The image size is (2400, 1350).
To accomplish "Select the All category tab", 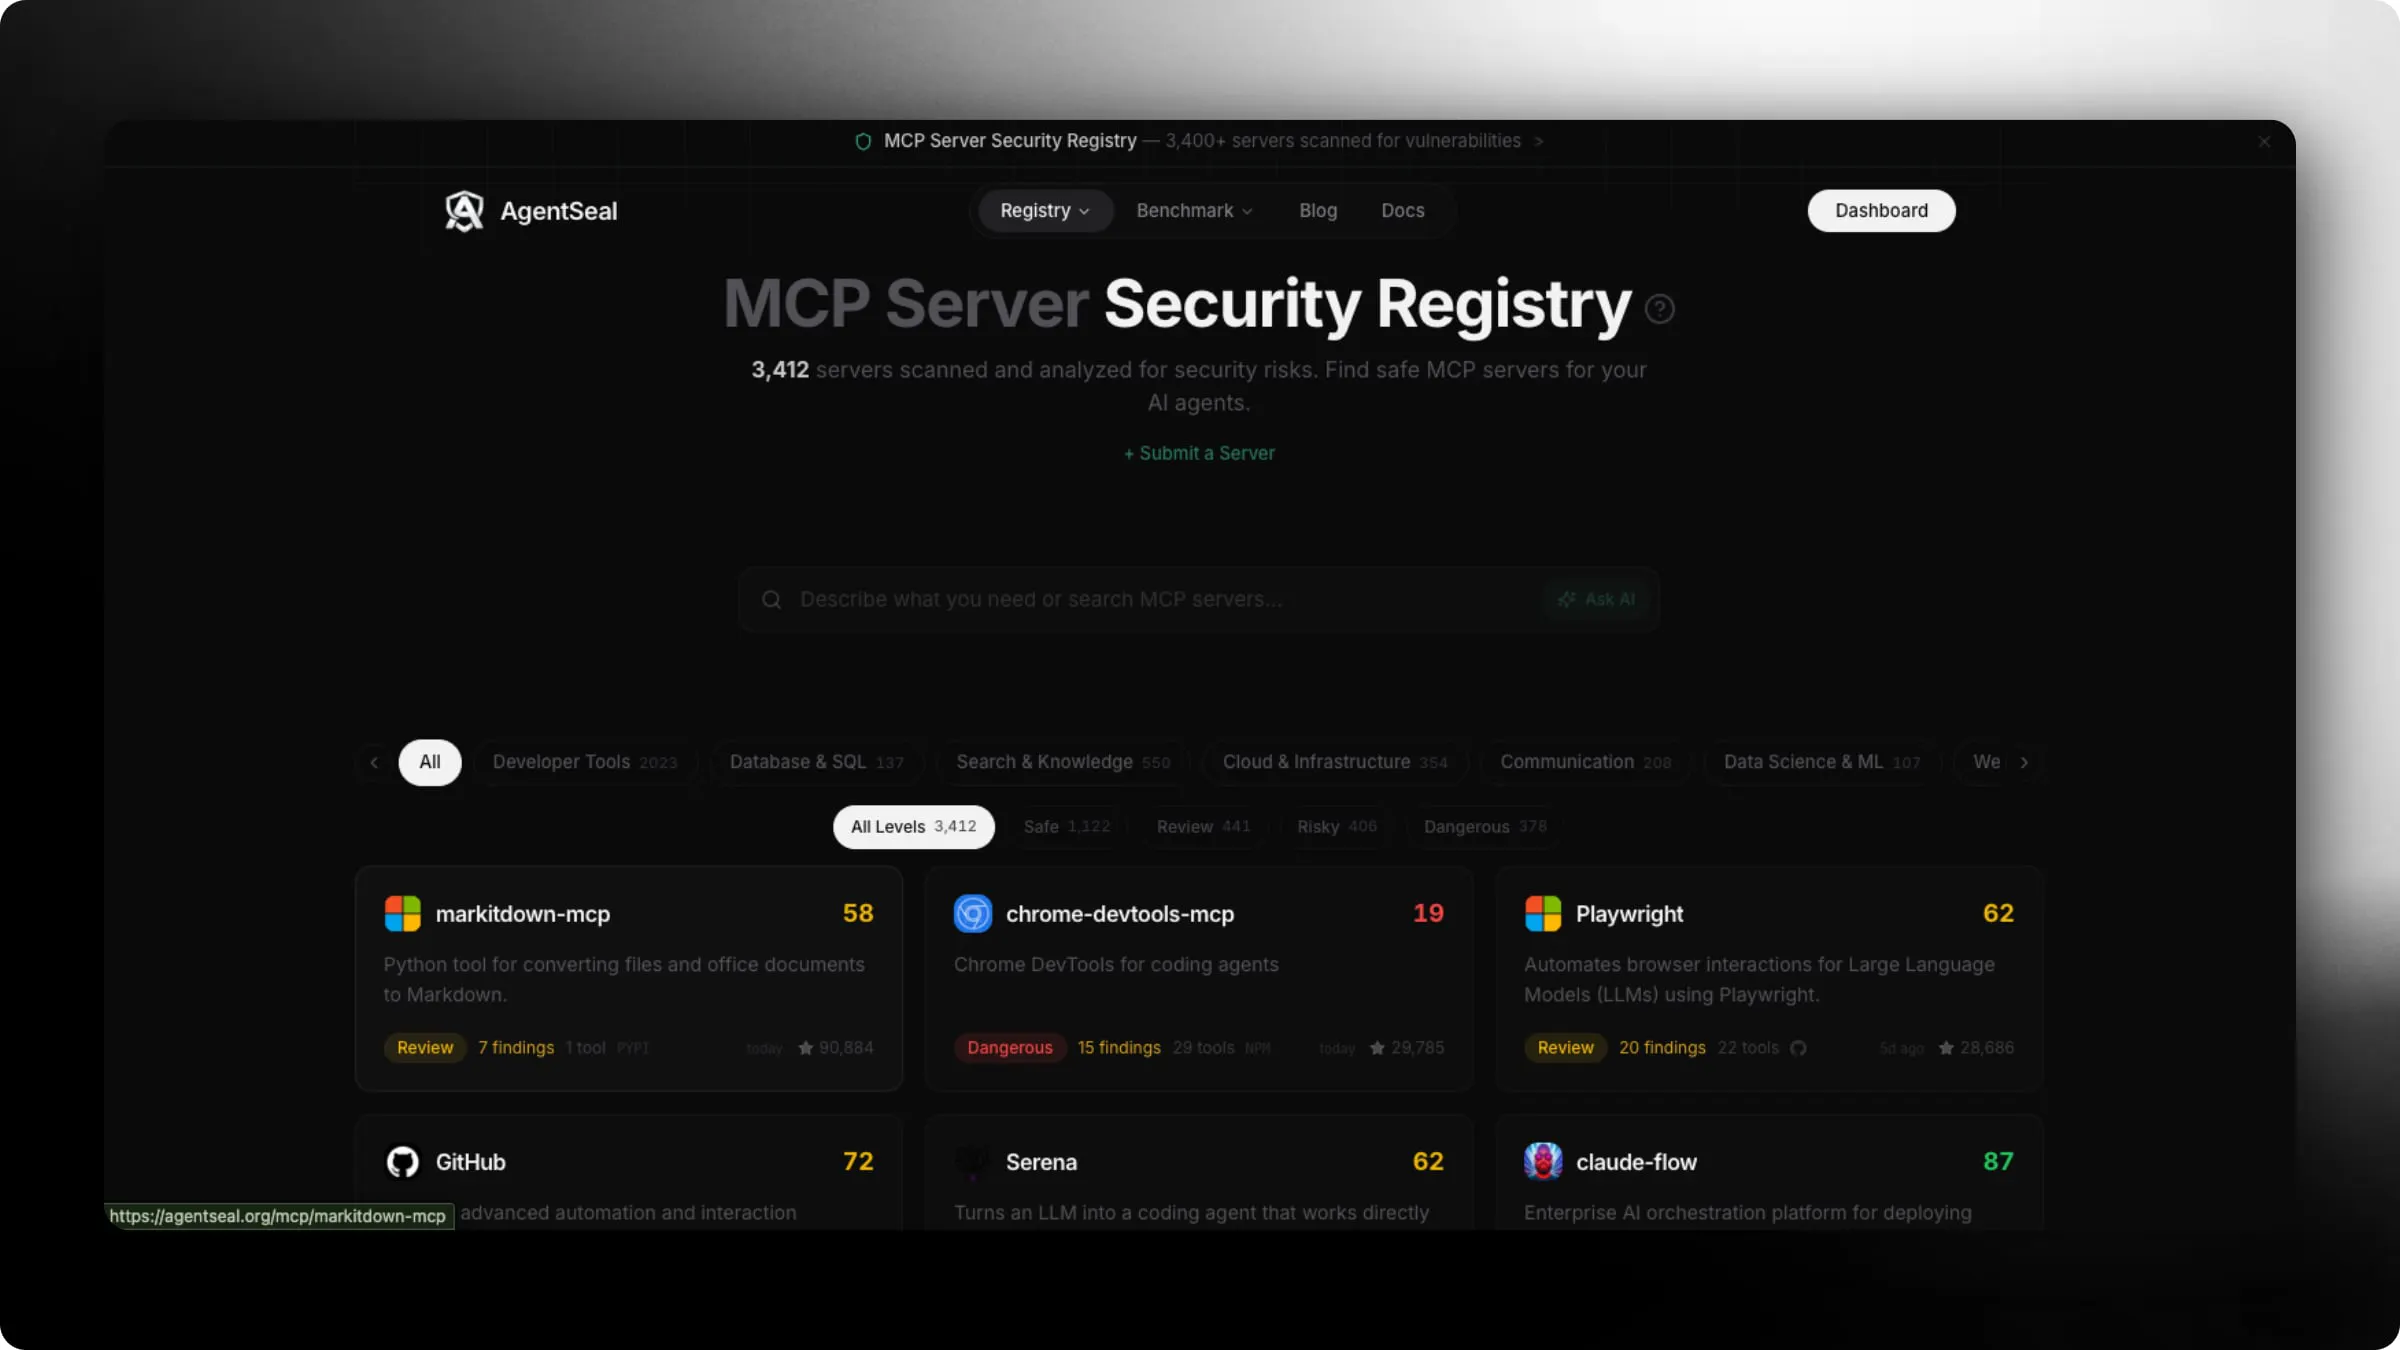I will [x=430, y=762].
